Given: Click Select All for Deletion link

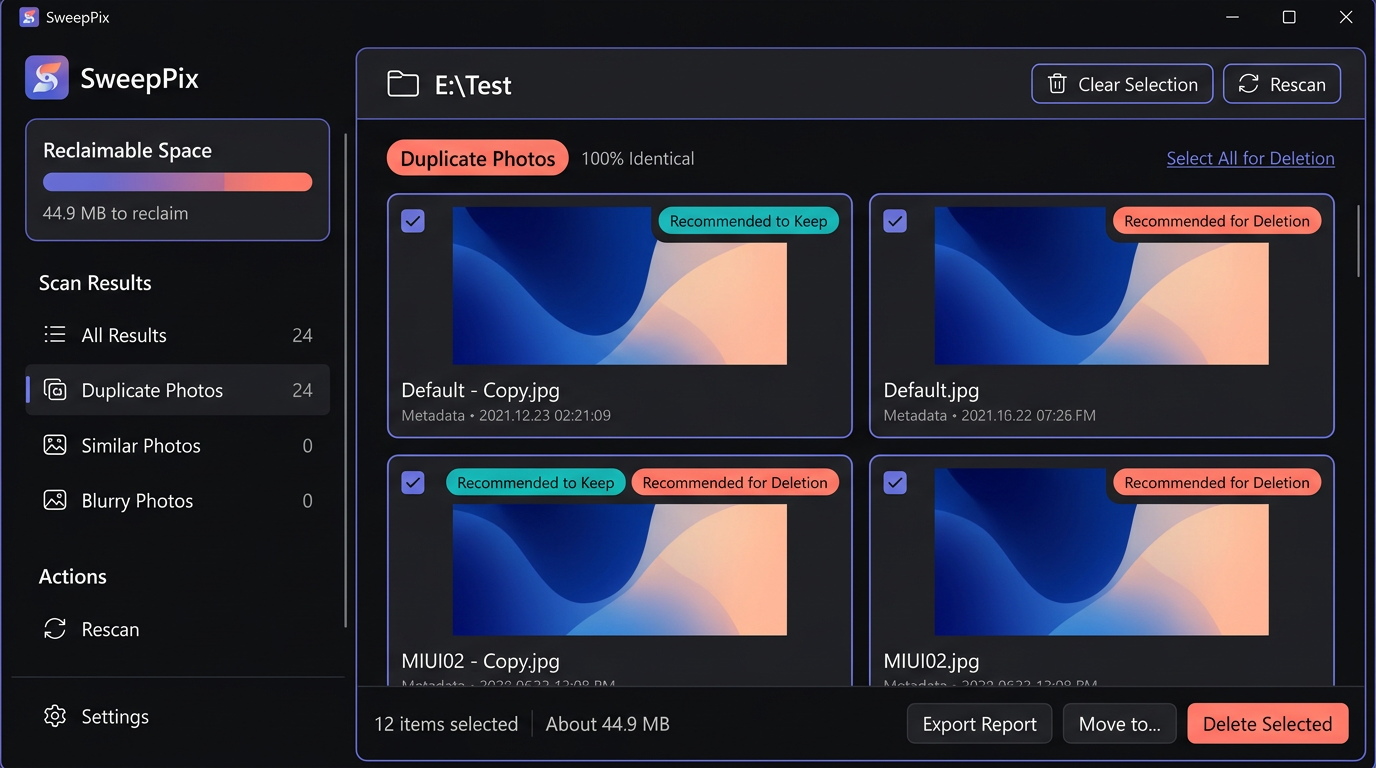Looking at the screenshot, I should [1250, 158].
